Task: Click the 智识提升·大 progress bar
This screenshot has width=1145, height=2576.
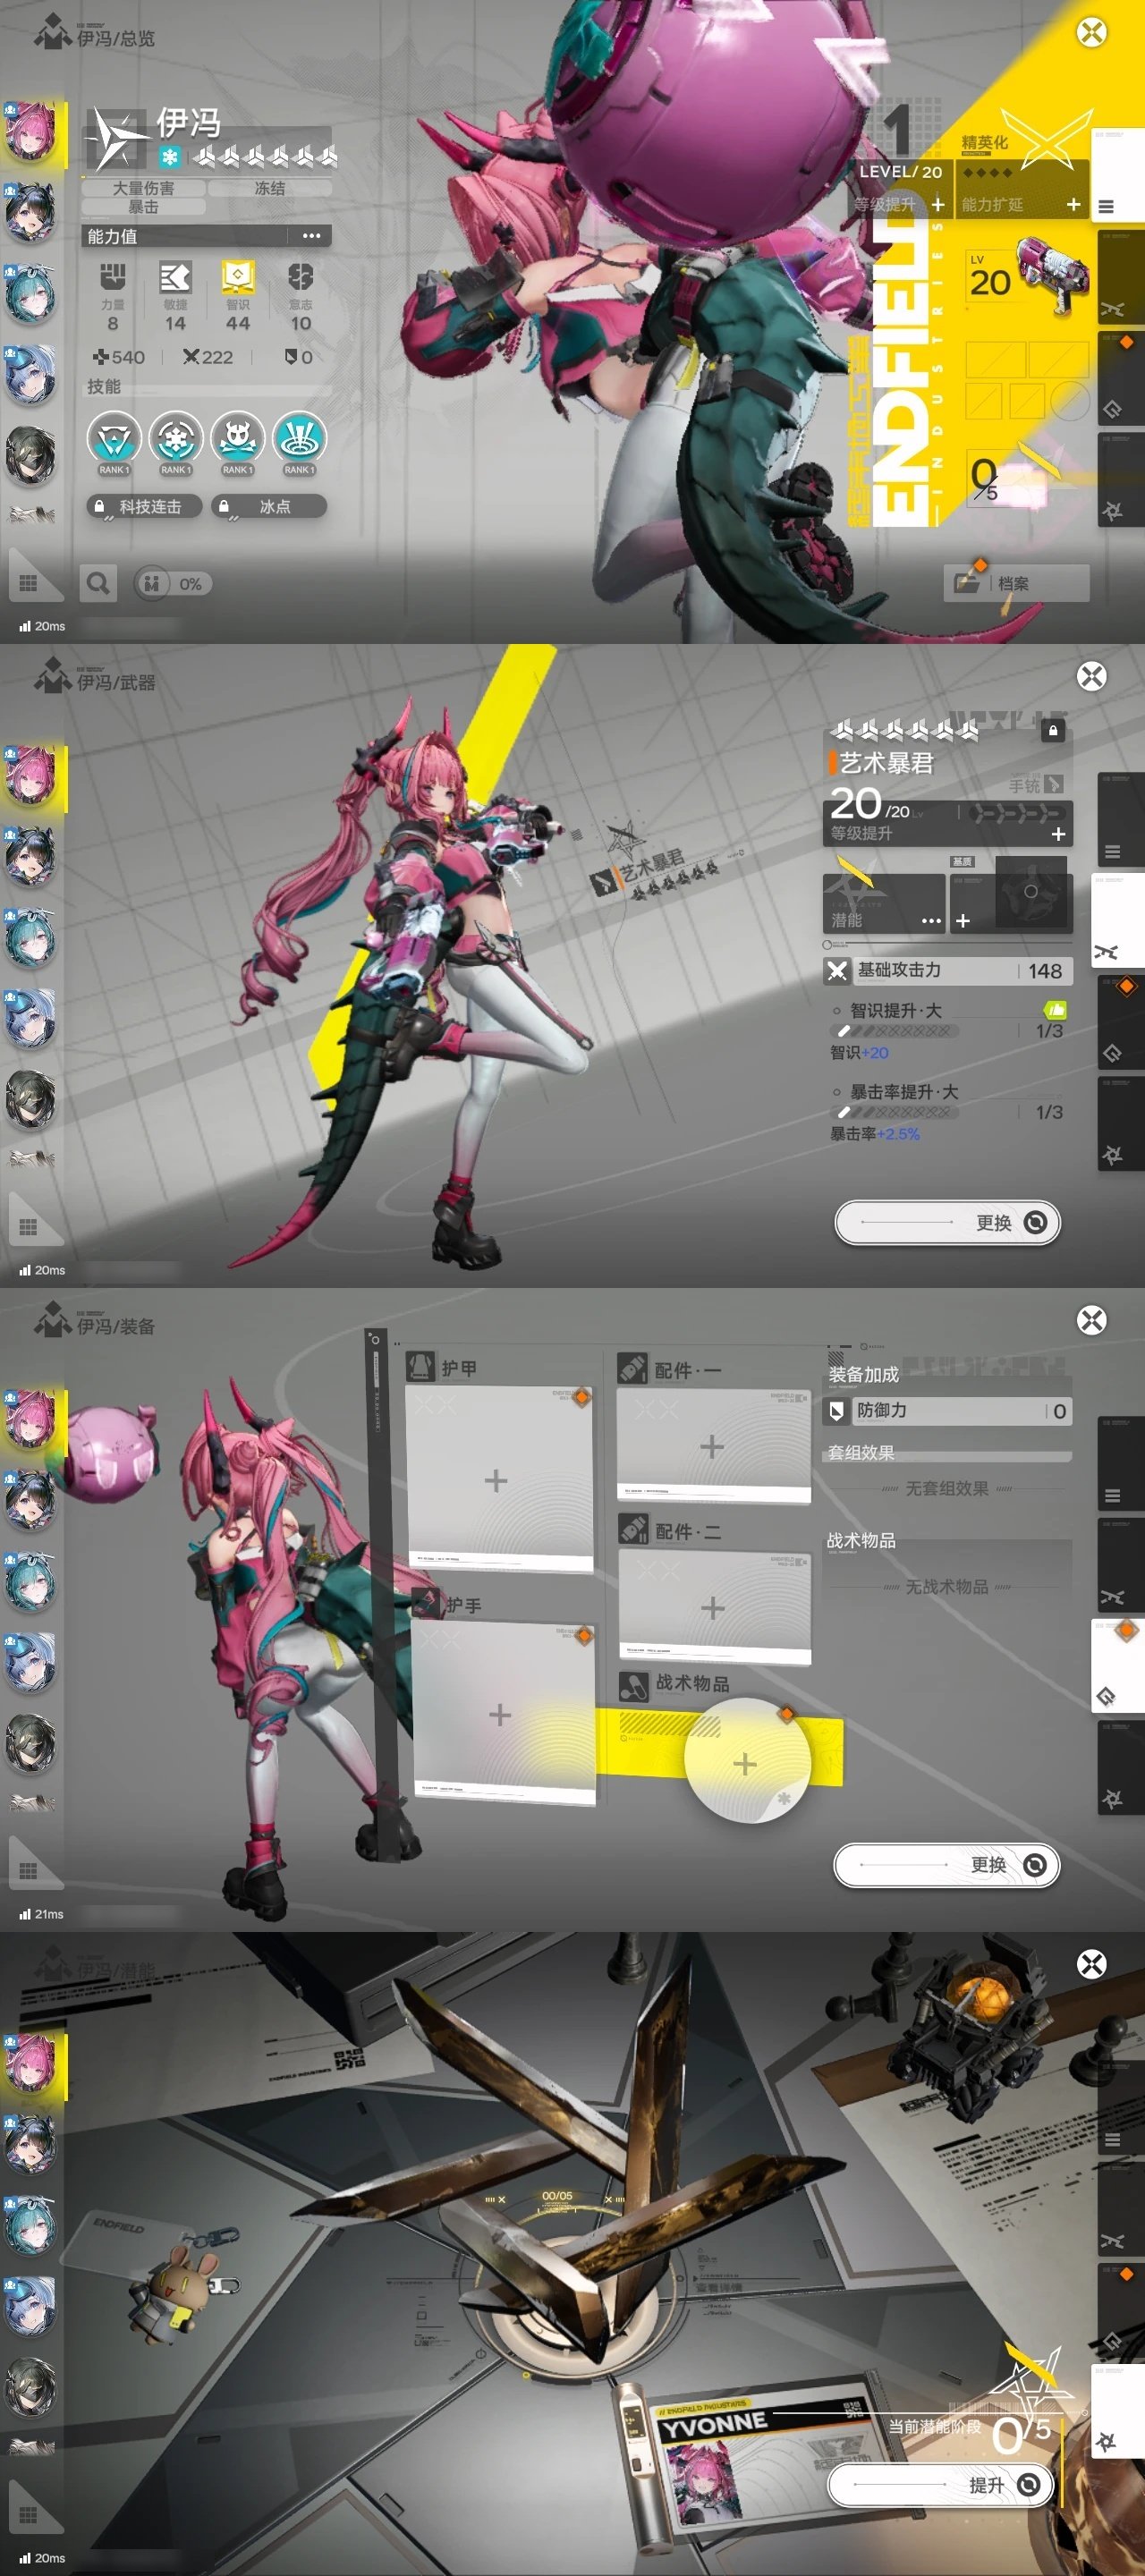Action: click(894, 1030)
